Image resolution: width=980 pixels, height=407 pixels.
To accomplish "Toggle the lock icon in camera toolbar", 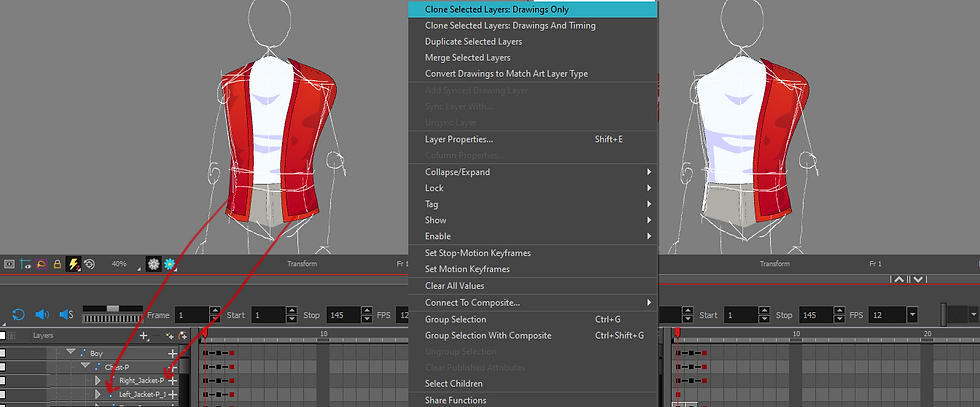I will (x=58, y=264).
